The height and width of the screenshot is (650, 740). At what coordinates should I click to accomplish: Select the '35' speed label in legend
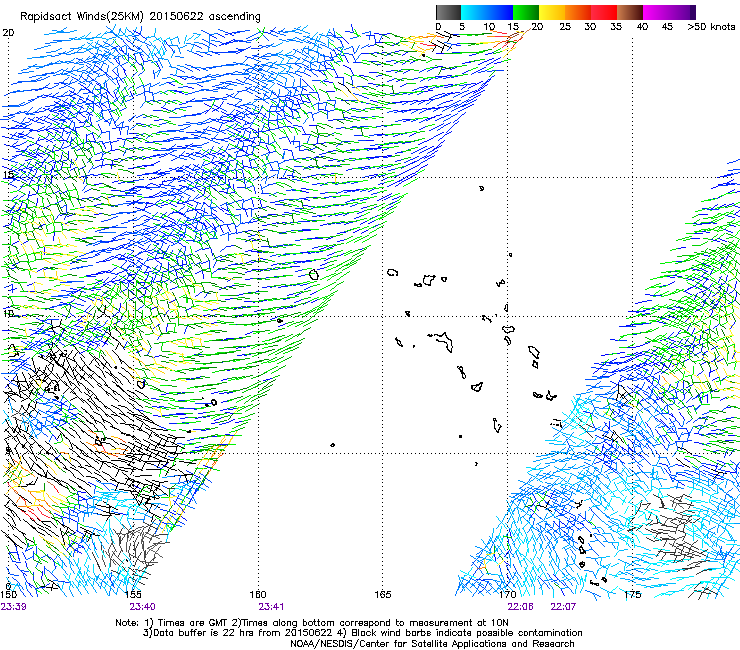616,27
